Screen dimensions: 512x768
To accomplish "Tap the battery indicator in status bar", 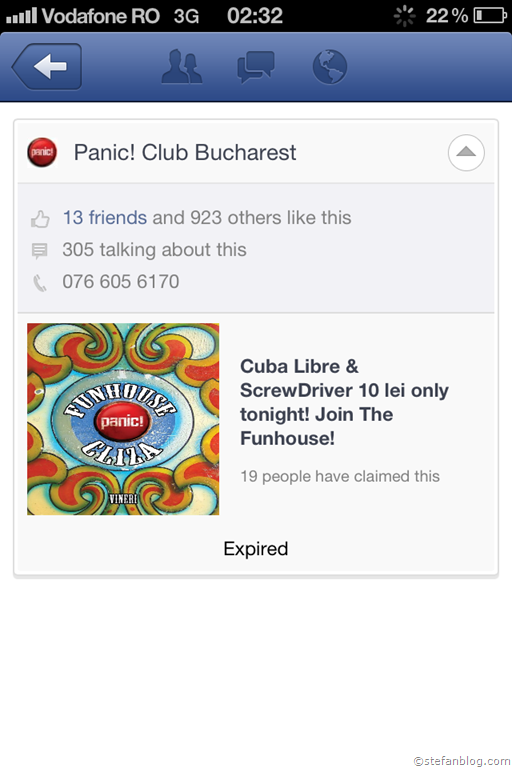I will [490, 16].
